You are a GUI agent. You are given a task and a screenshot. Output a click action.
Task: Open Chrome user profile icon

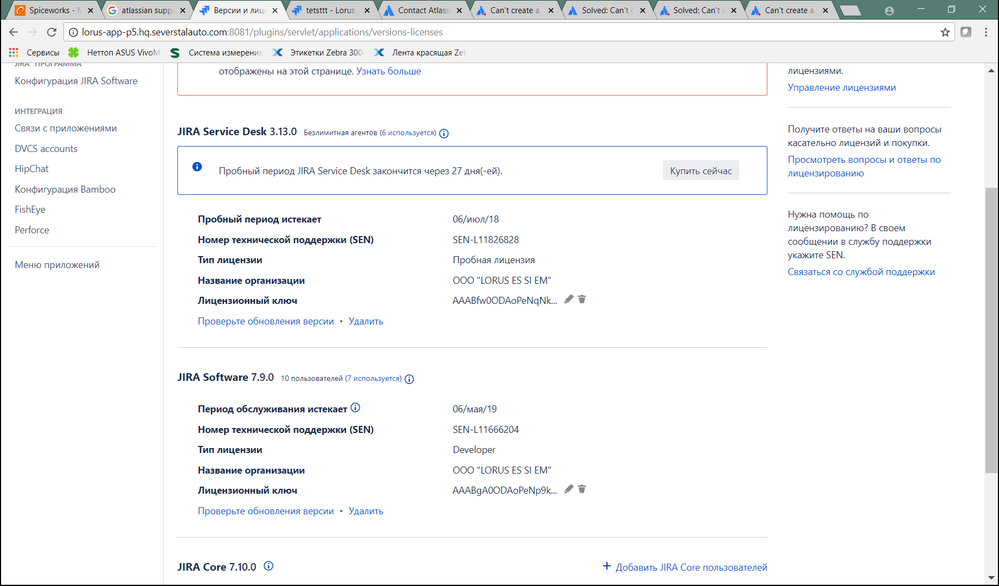(889, 10)
